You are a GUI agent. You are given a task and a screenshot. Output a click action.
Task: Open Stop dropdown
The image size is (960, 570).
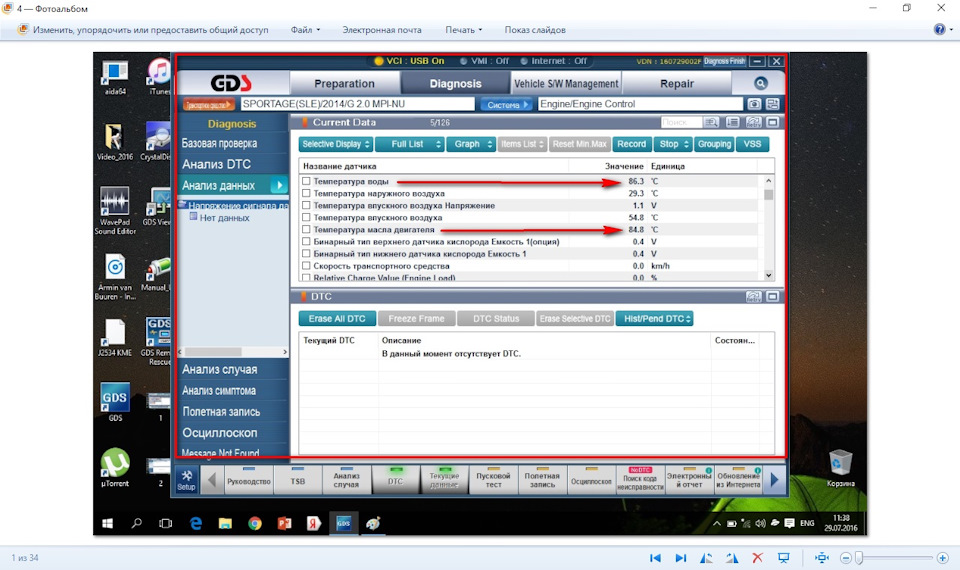pyautogui.click(x=672, y=144)
